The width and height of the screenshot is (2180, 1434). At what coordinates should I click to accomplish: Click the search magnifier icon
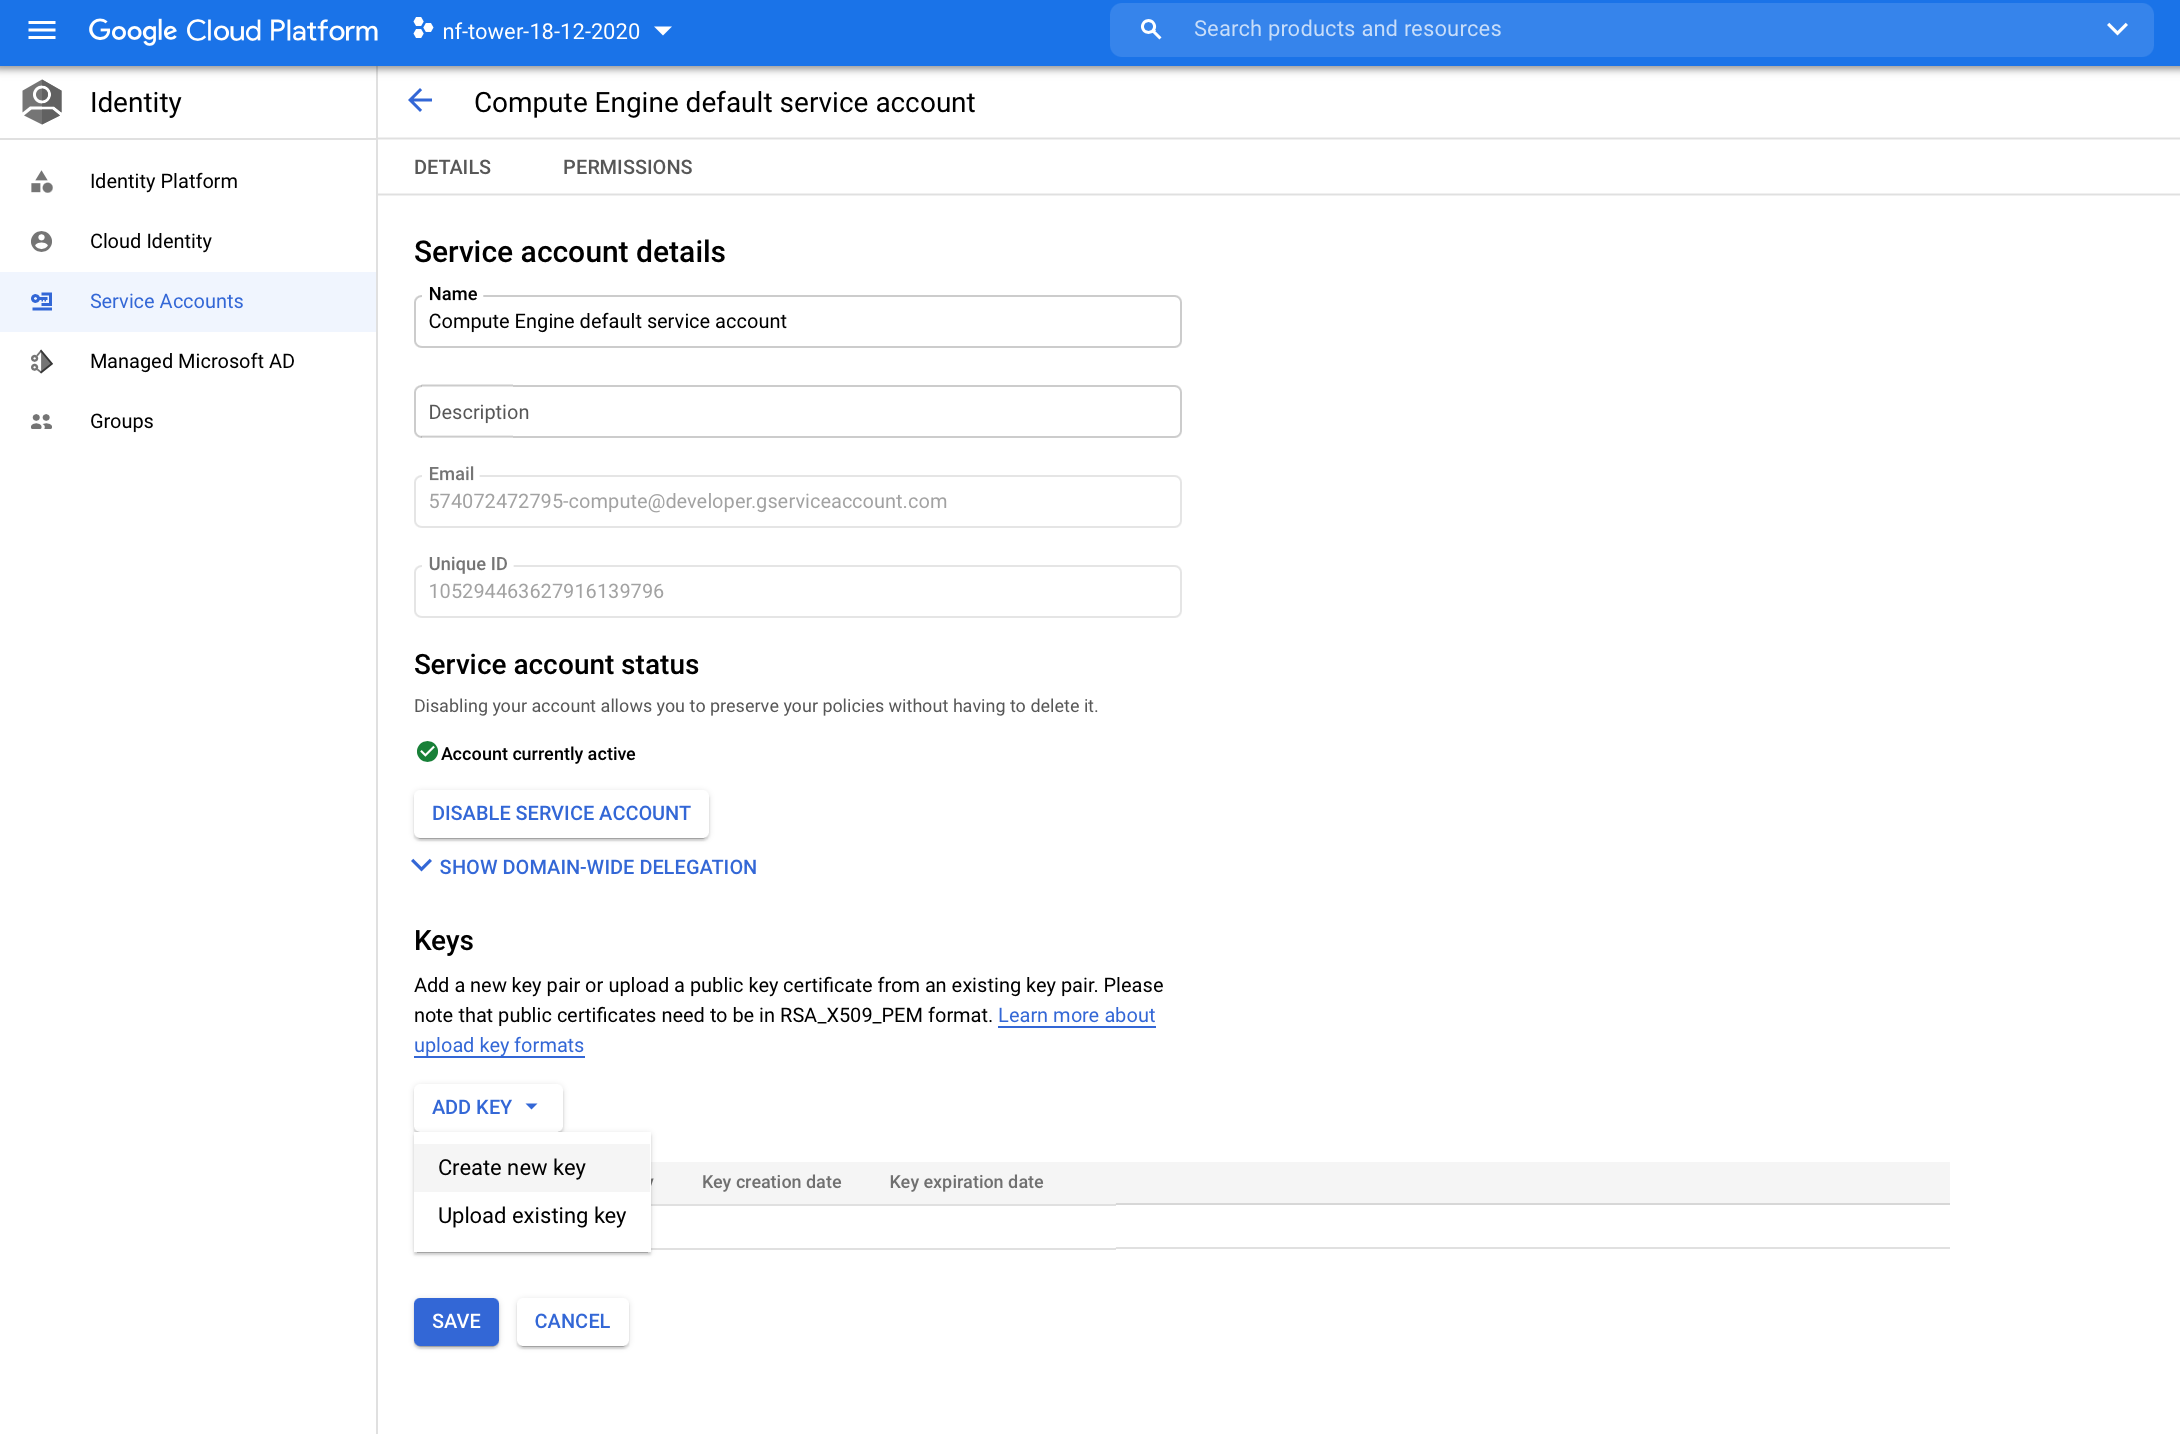[x=1151, y=29]
